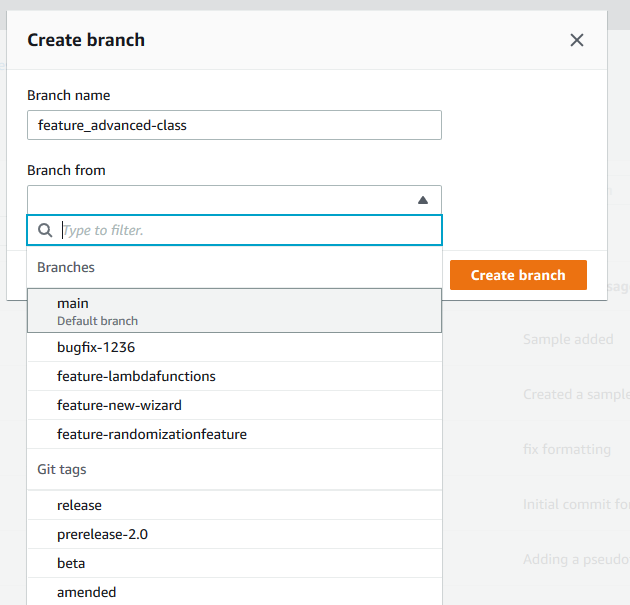Click the Branches group header
The image size is (630, 605).
pyautogui.click(x=66, y=267)
